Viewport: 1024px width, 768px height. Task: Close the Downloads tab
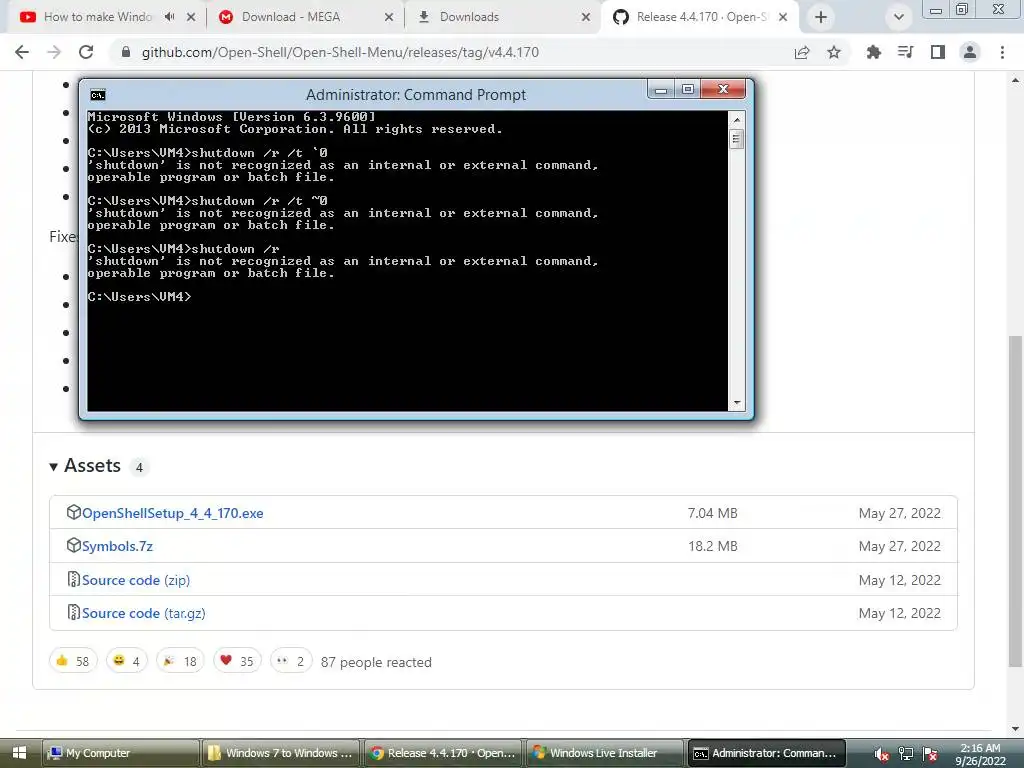click(586, 17)
